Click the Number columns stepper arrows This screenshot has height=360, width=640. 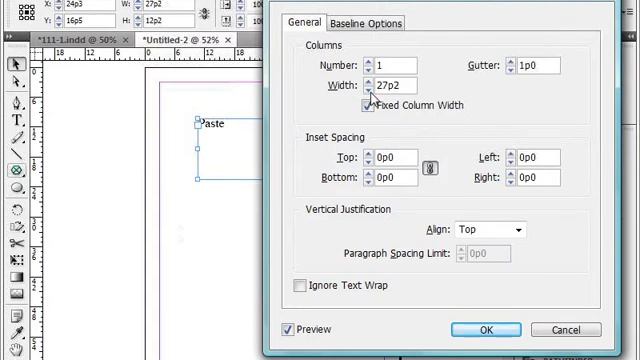click(x=368, y=66)
